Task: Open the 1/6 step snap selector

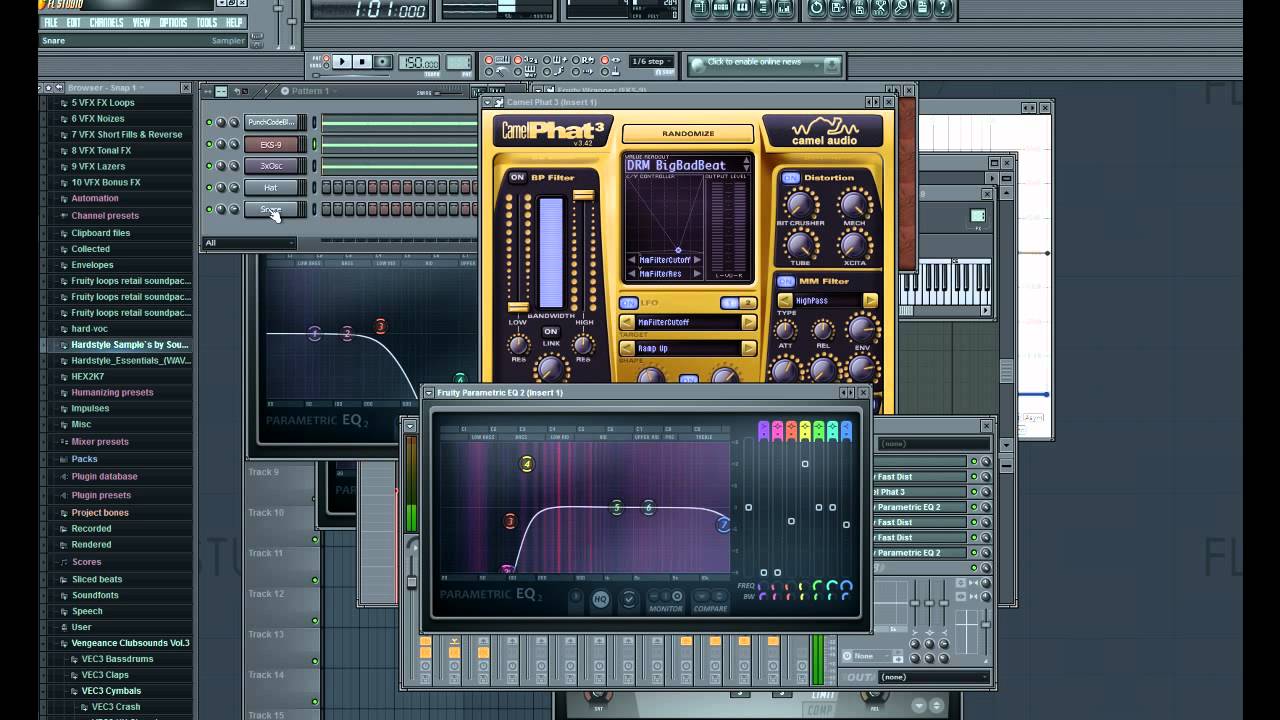Action: (x=652, y=62)
